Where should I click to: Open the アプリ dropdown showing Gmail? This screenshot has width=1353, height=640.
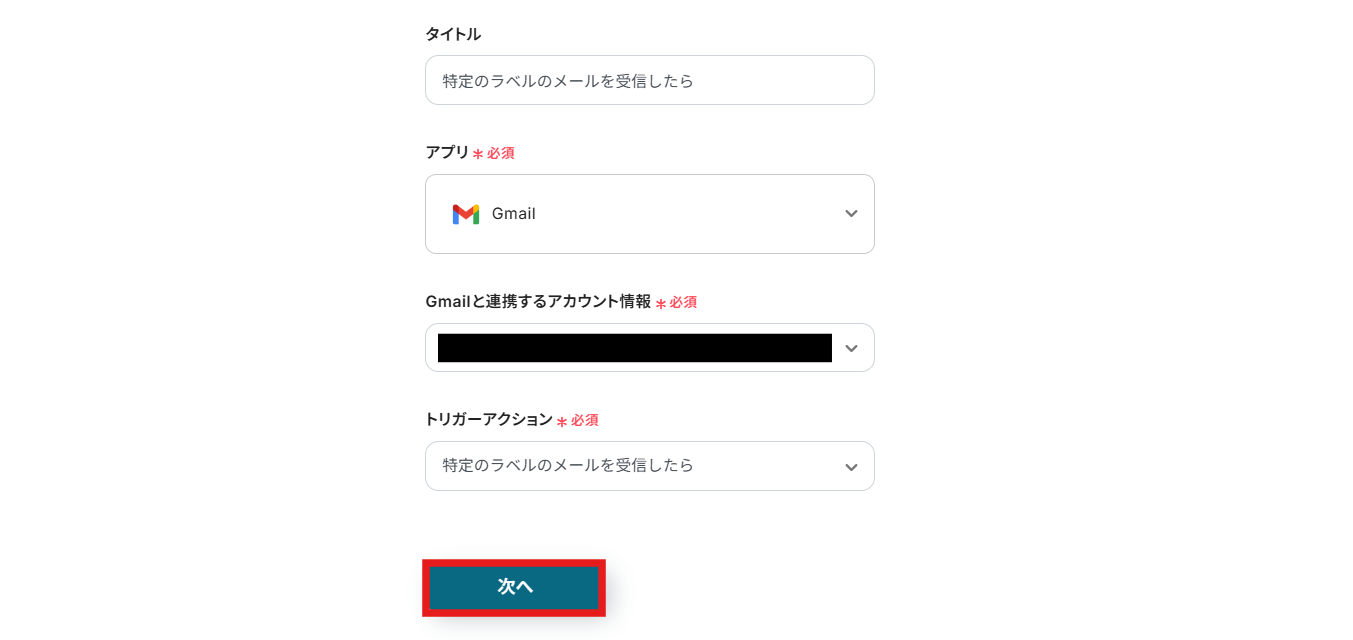pos(650,214)
